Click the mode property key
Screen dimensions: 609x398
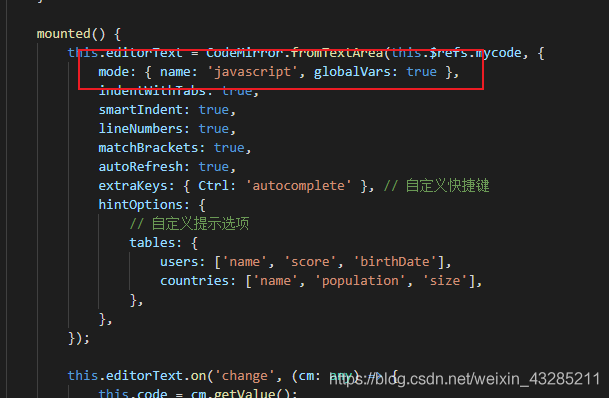coord(113,72)
